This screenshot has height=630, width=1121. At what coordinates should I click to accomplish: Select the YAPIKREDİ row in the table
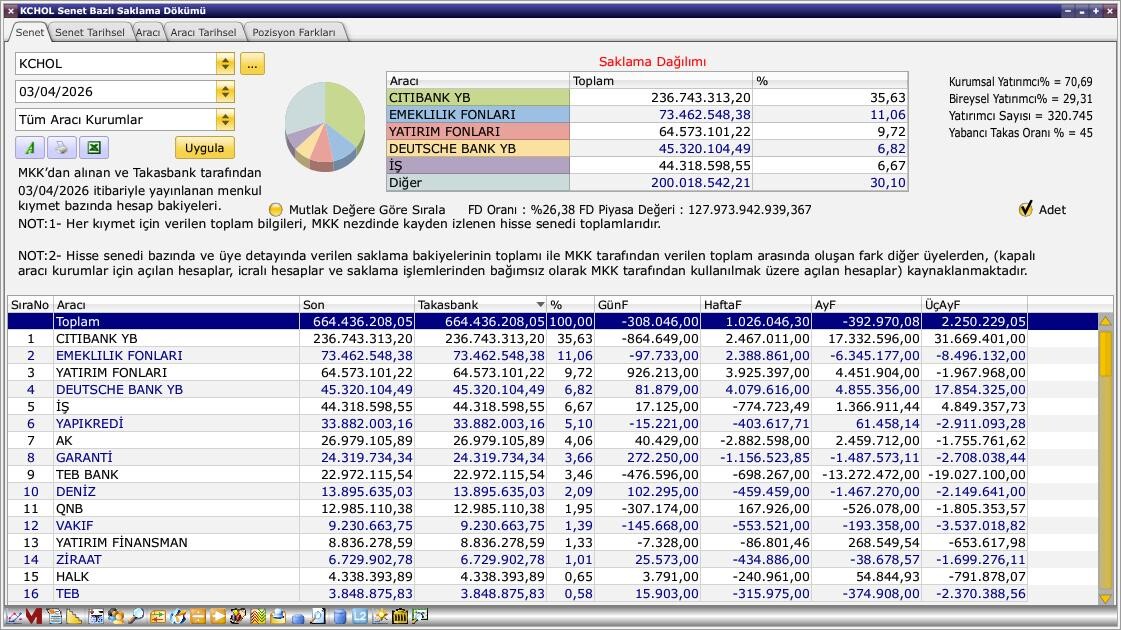[x=89, y=424]
